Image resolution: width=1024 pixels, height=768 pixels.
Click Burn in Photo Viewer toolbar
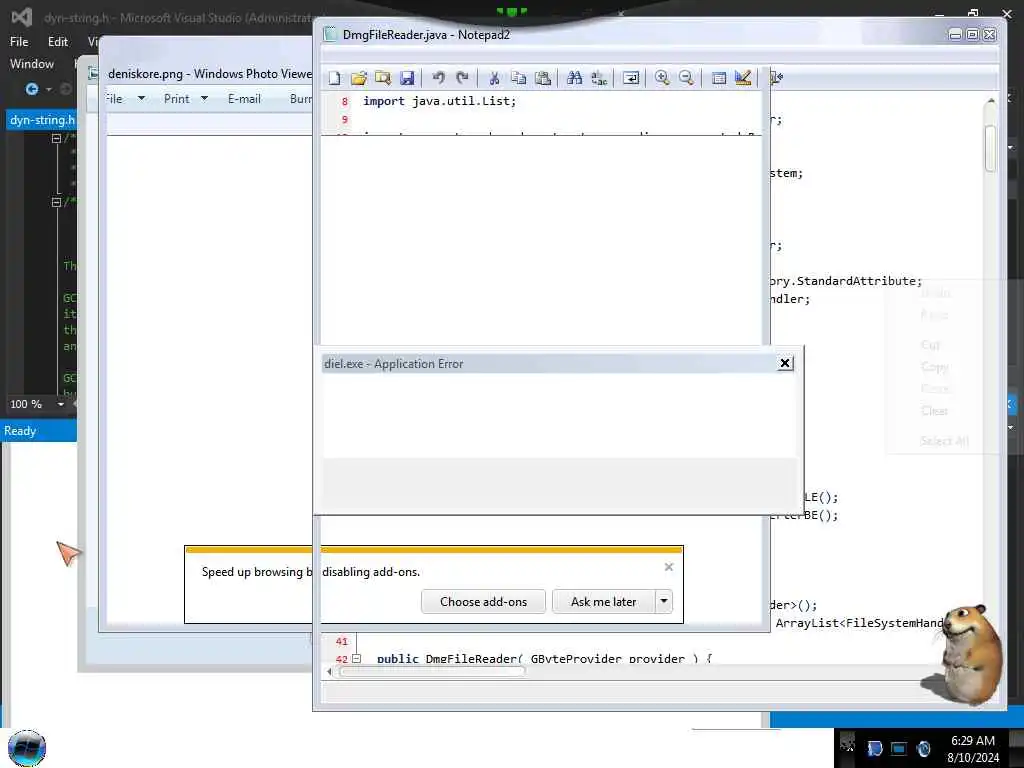click(x=300, y=99)
